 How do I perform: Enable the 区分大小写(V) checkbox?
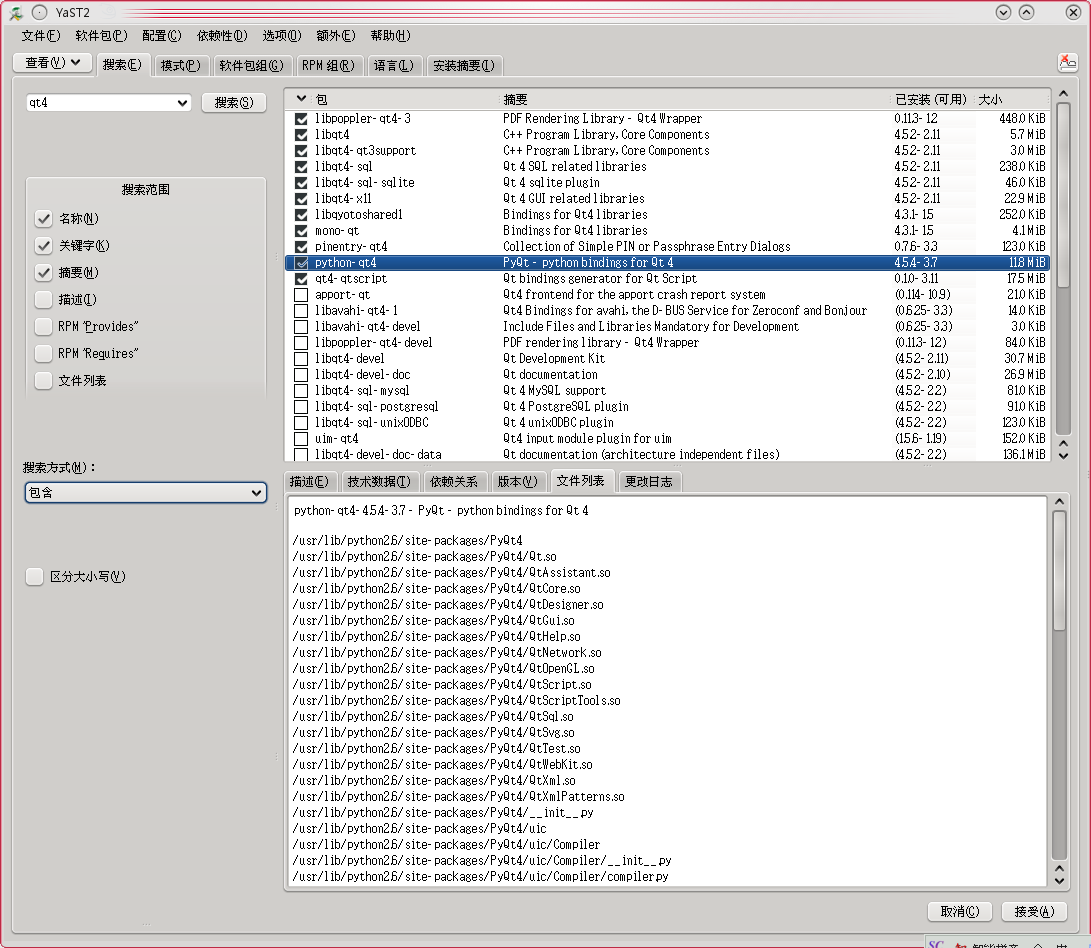[34, 577]
